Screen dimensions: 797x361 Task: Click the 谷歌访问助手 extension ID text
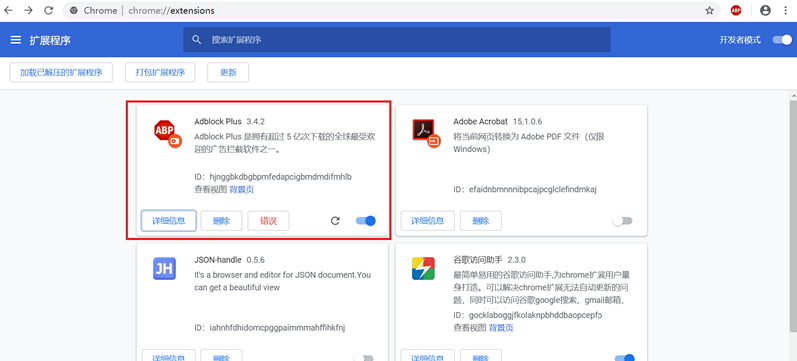pos(528,315)
